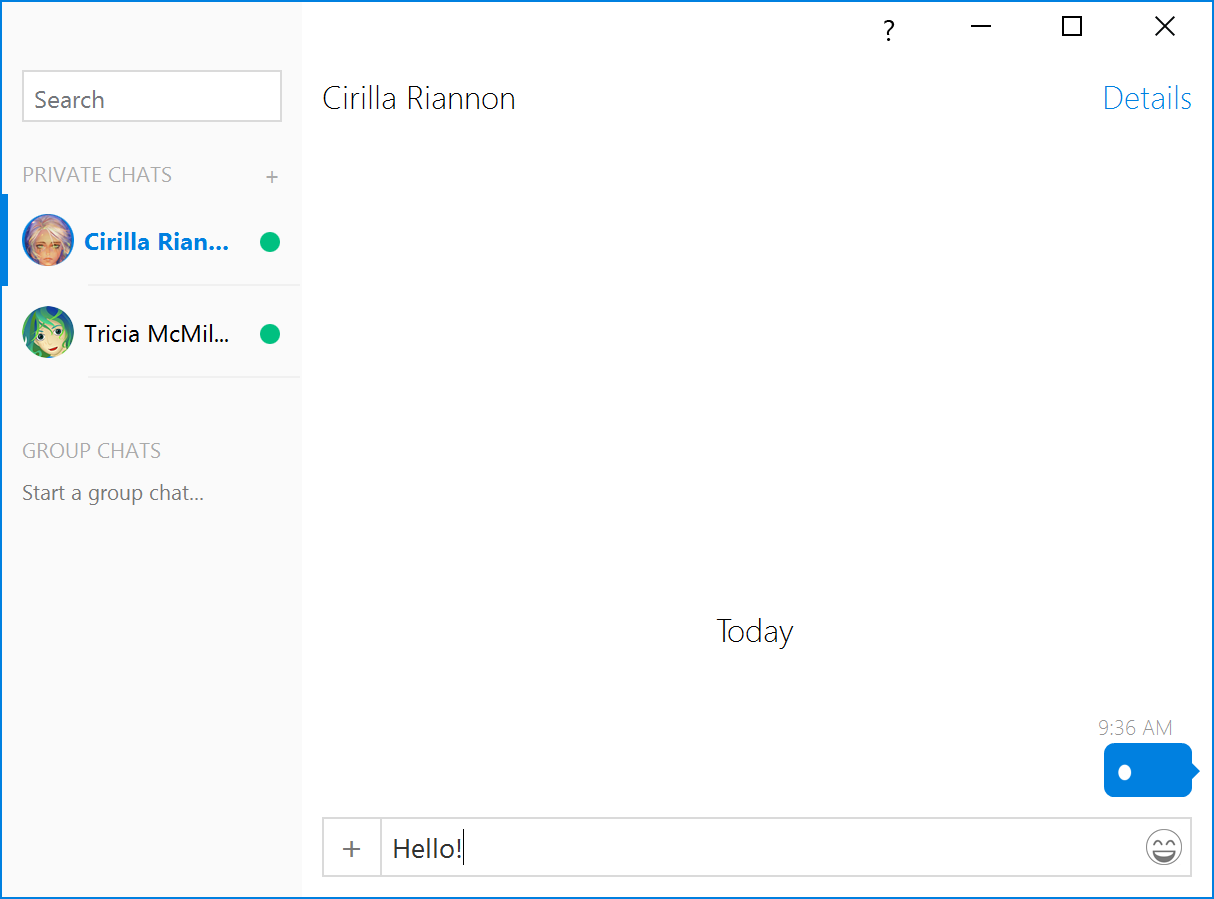Click the 9:36 AM timestamp
Image resolution: width=1214 pixels, height=899 pixels.
[x=1135, y=727]
